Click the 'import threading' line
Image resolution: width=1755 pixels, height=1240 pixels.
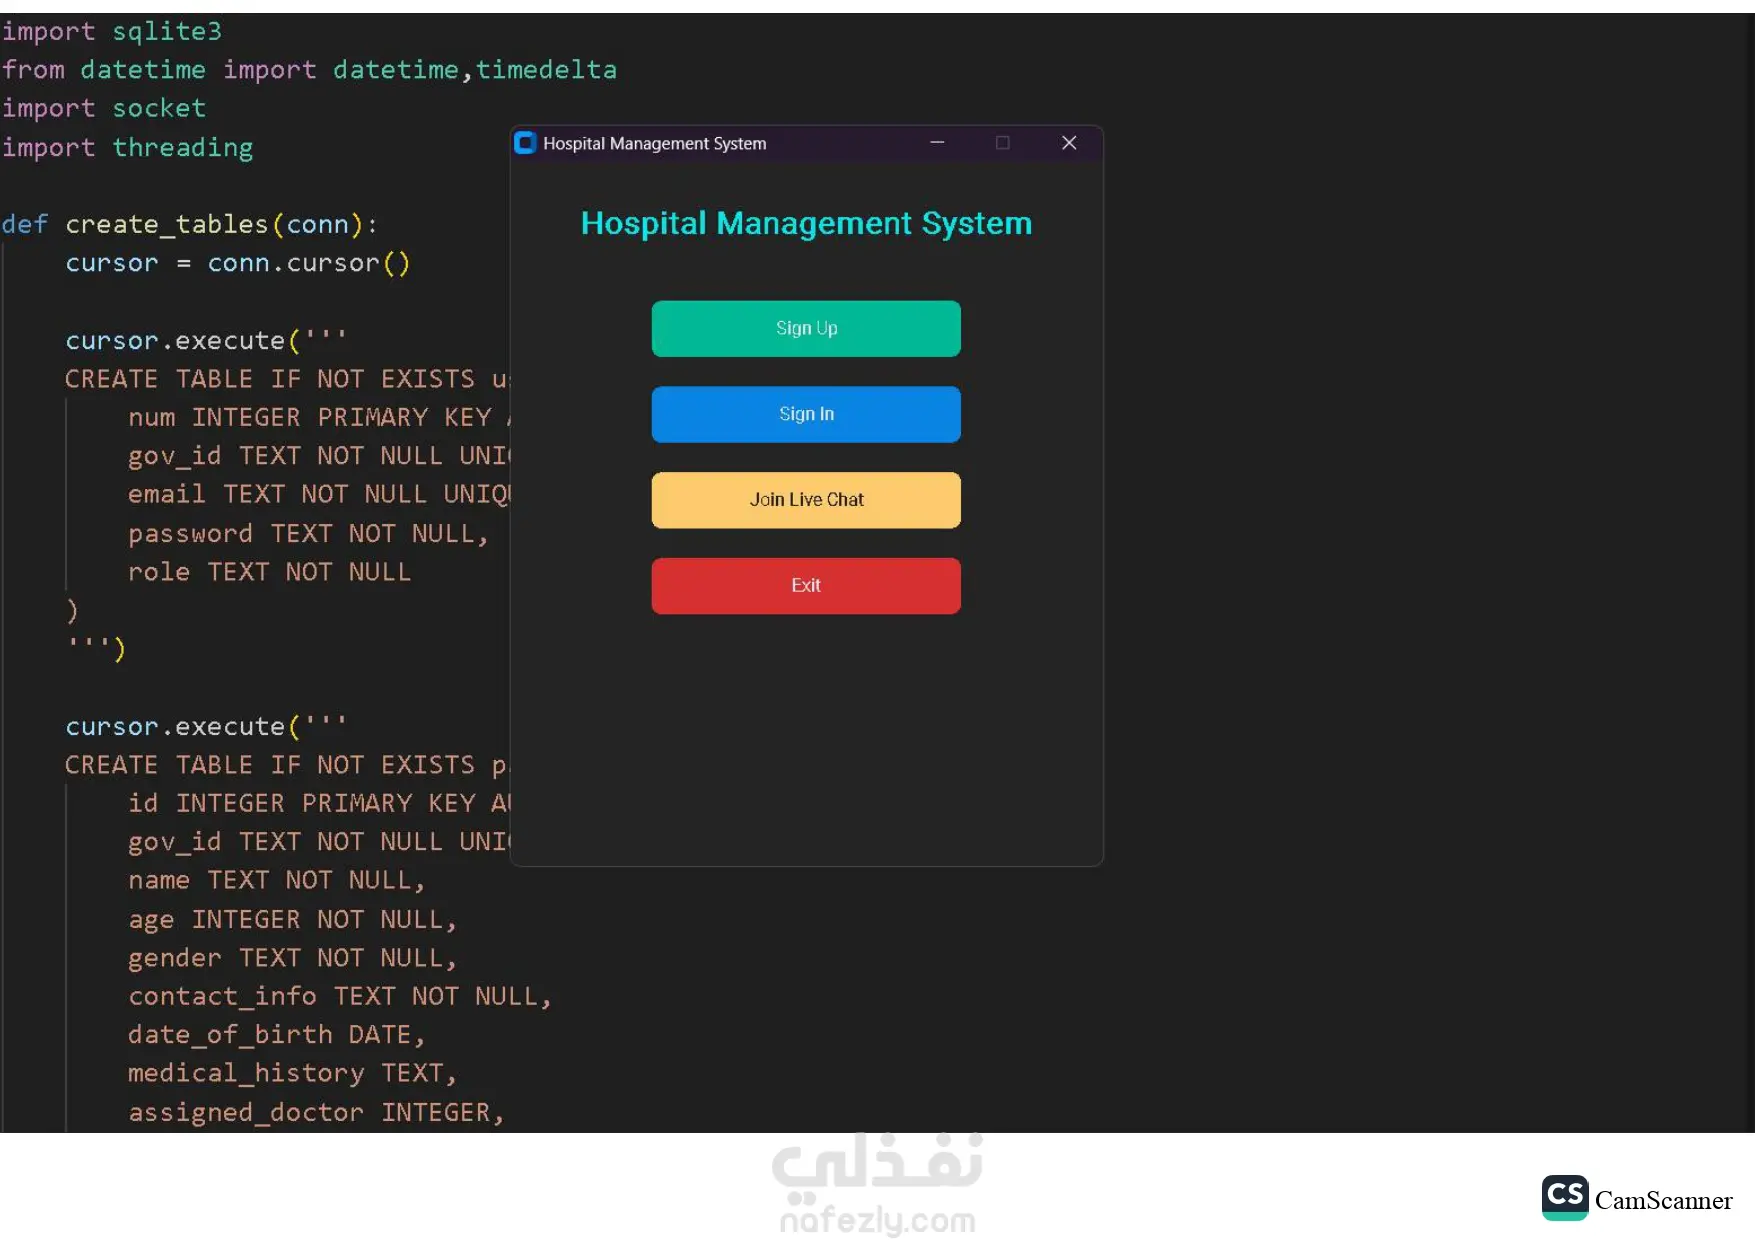[127, 148]
